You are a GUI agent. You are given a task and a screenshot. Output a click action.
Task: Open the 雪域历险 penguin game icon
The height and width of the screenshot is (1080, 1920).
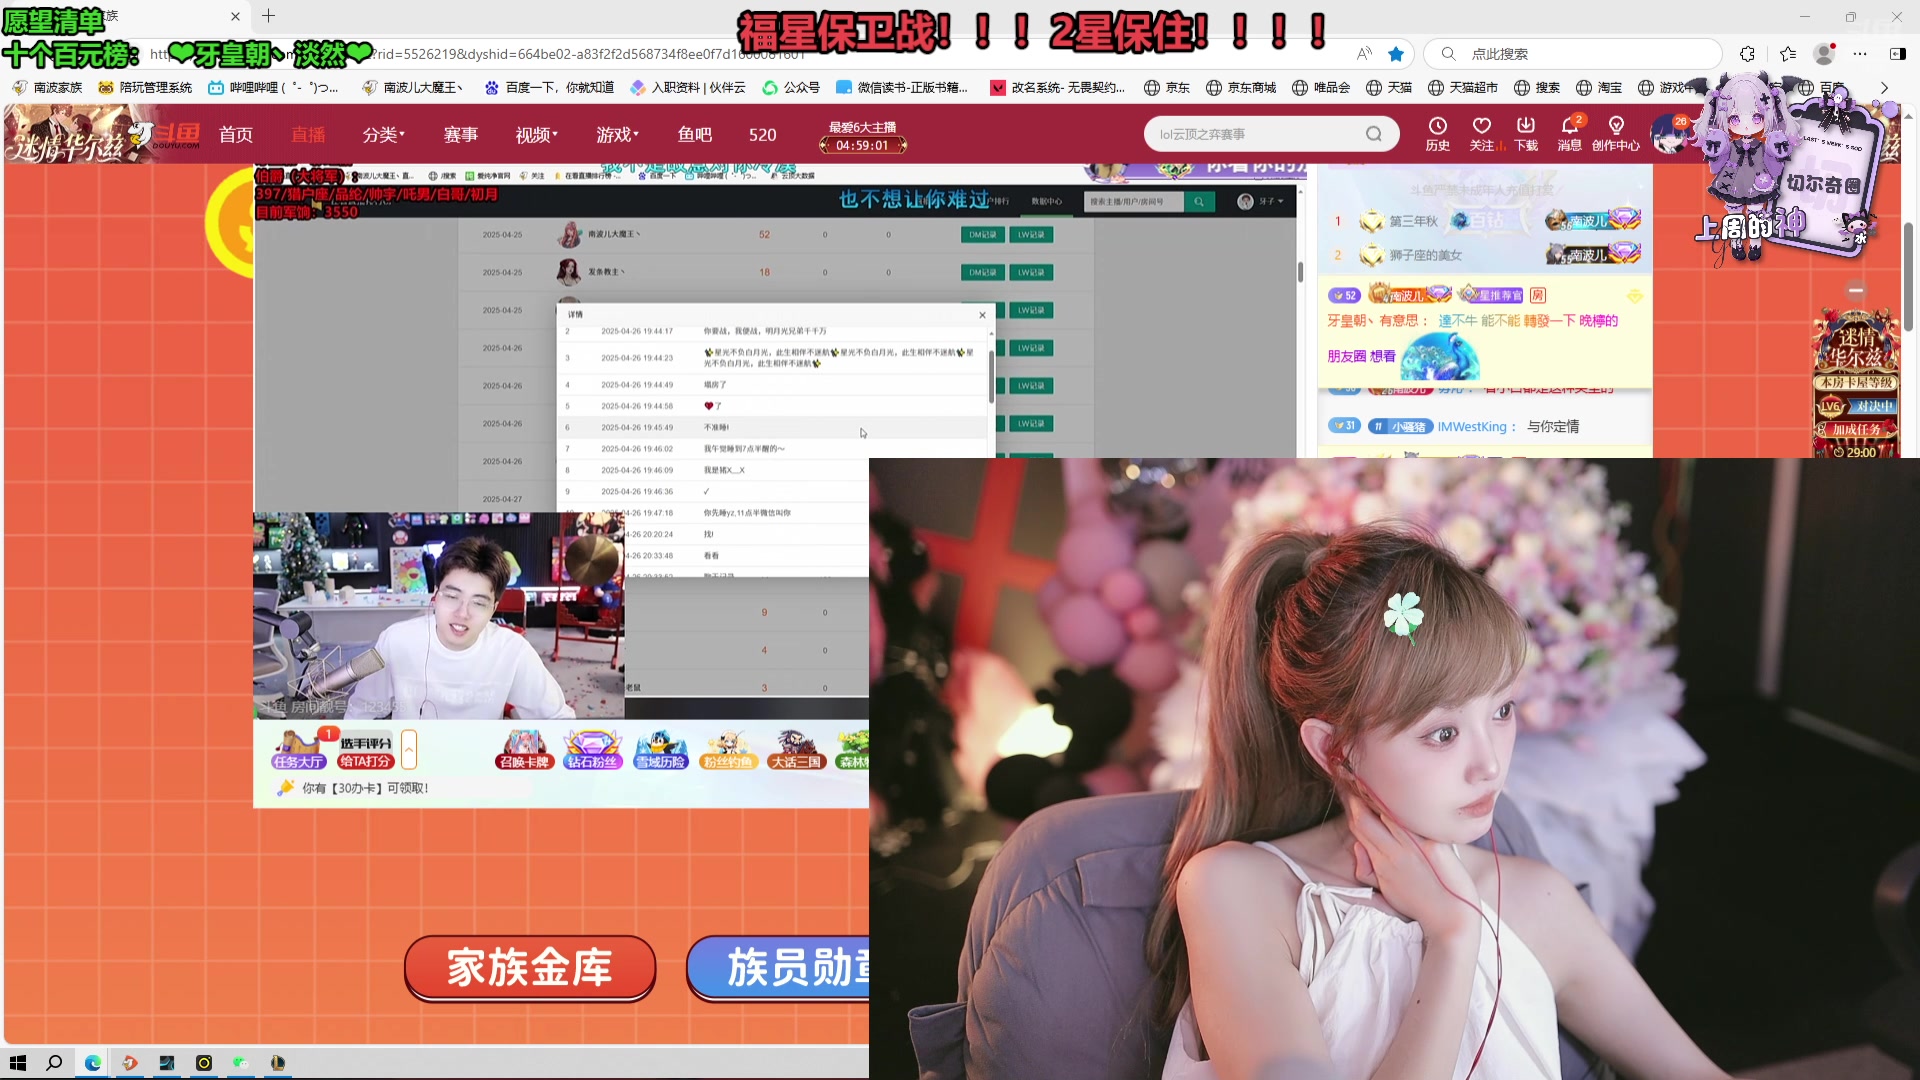661,750
